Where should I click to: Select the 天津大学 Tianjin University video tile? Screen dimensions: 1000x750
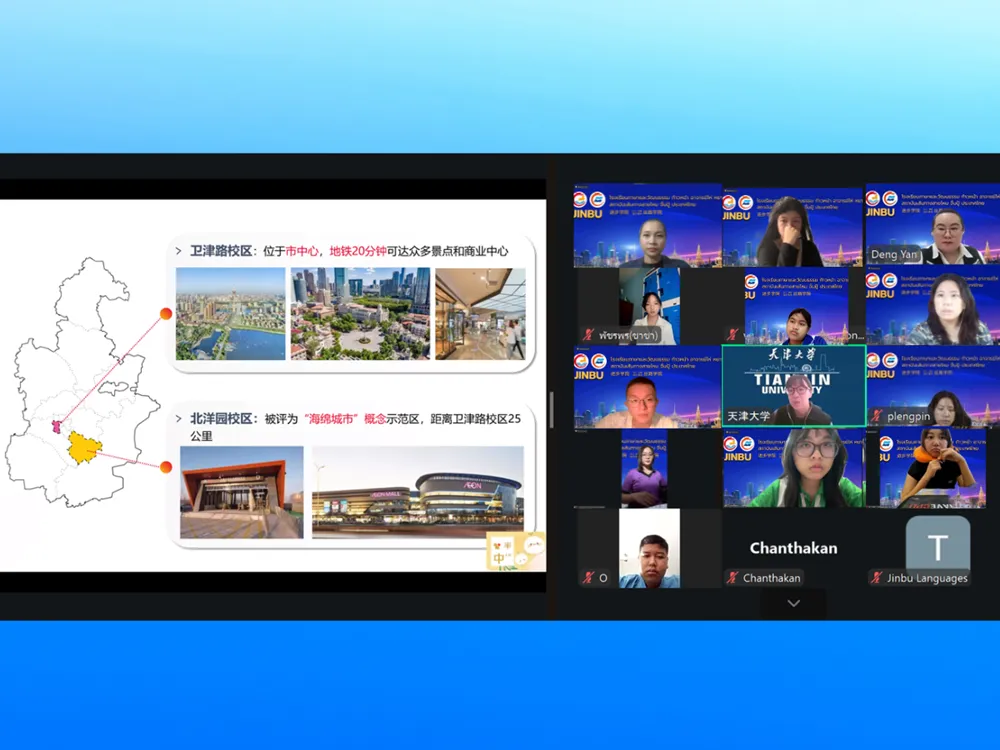(x=793, y=386)
